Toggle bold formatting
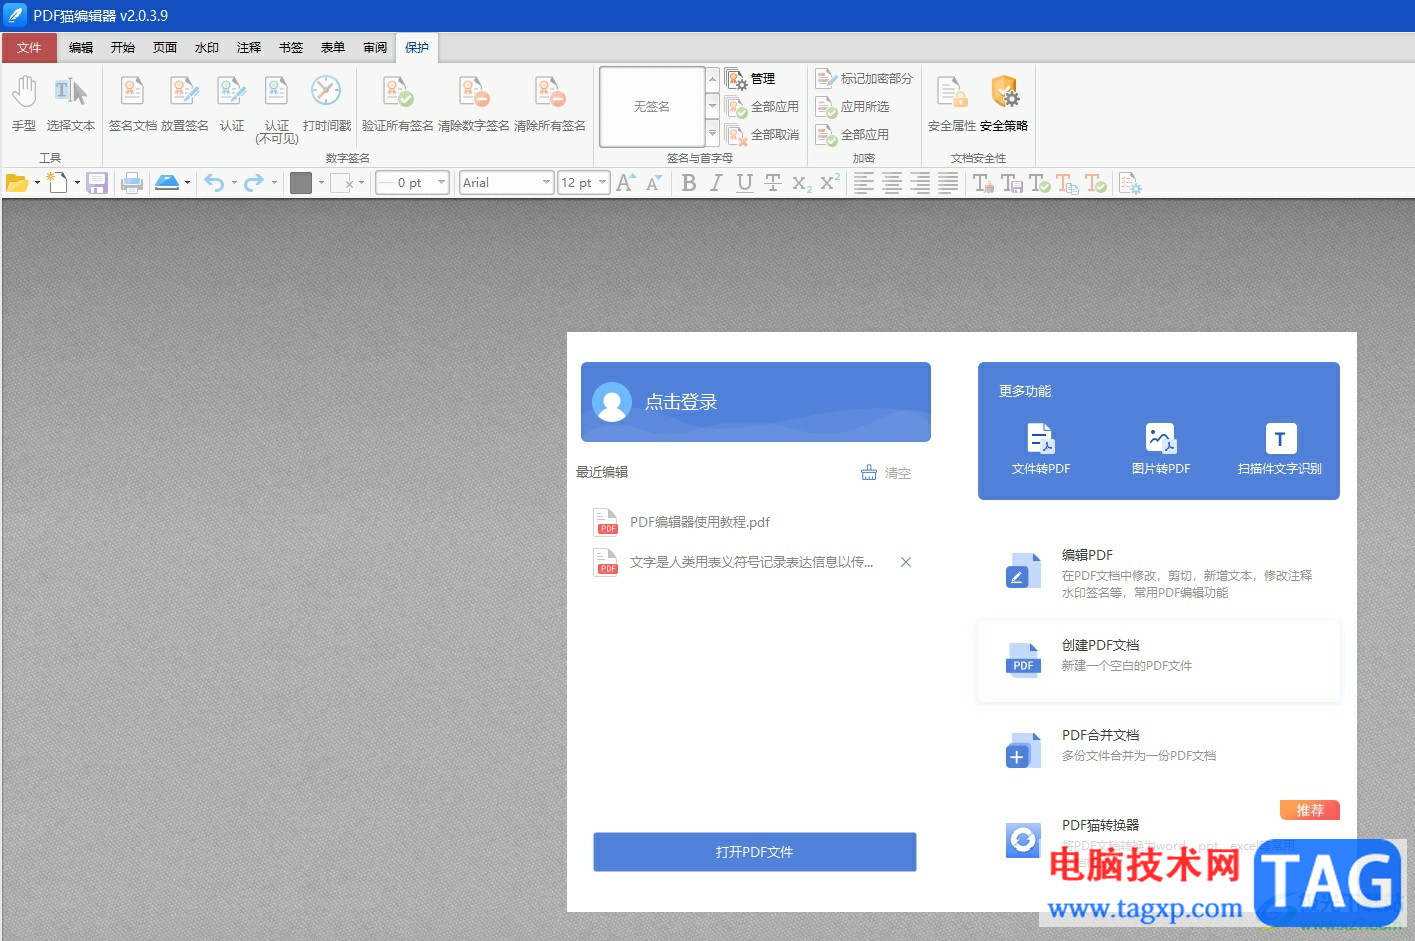Image resolution: width=1415 pixels, height=941 pixels. [x=689, y=183]
